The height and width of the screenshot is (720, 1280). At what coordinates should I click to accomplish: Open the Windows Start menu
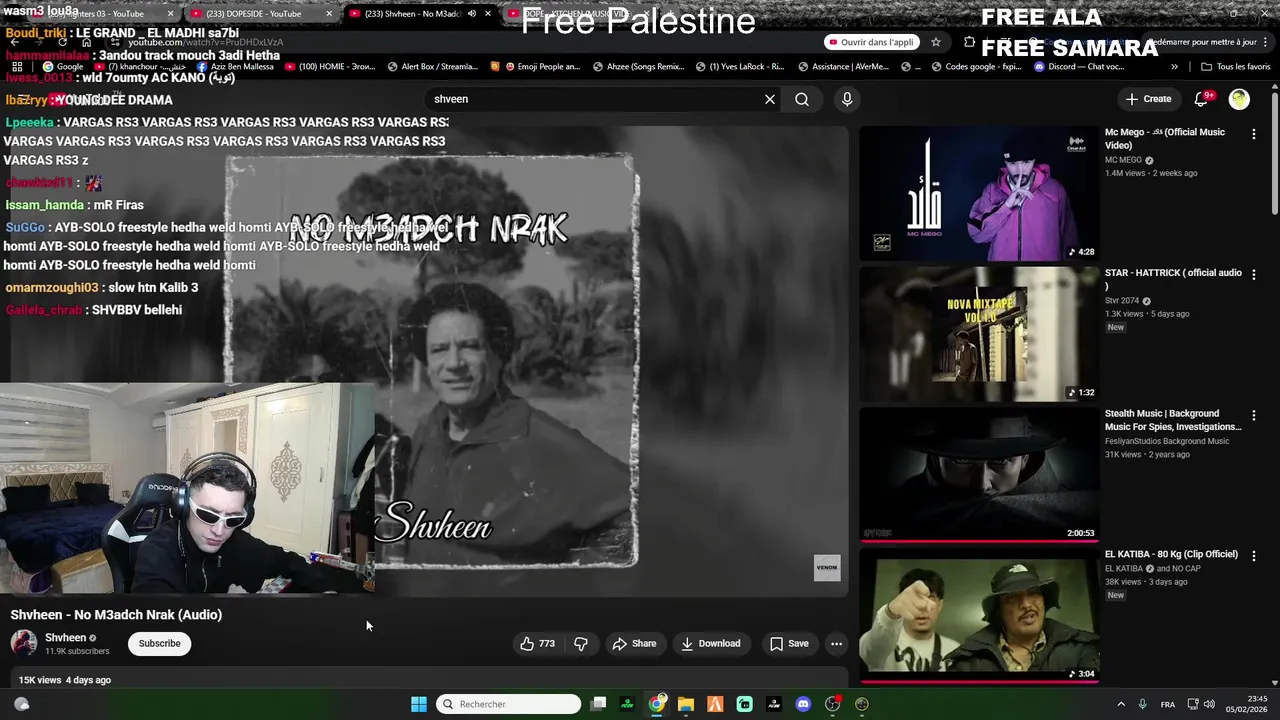pos(419,704)
